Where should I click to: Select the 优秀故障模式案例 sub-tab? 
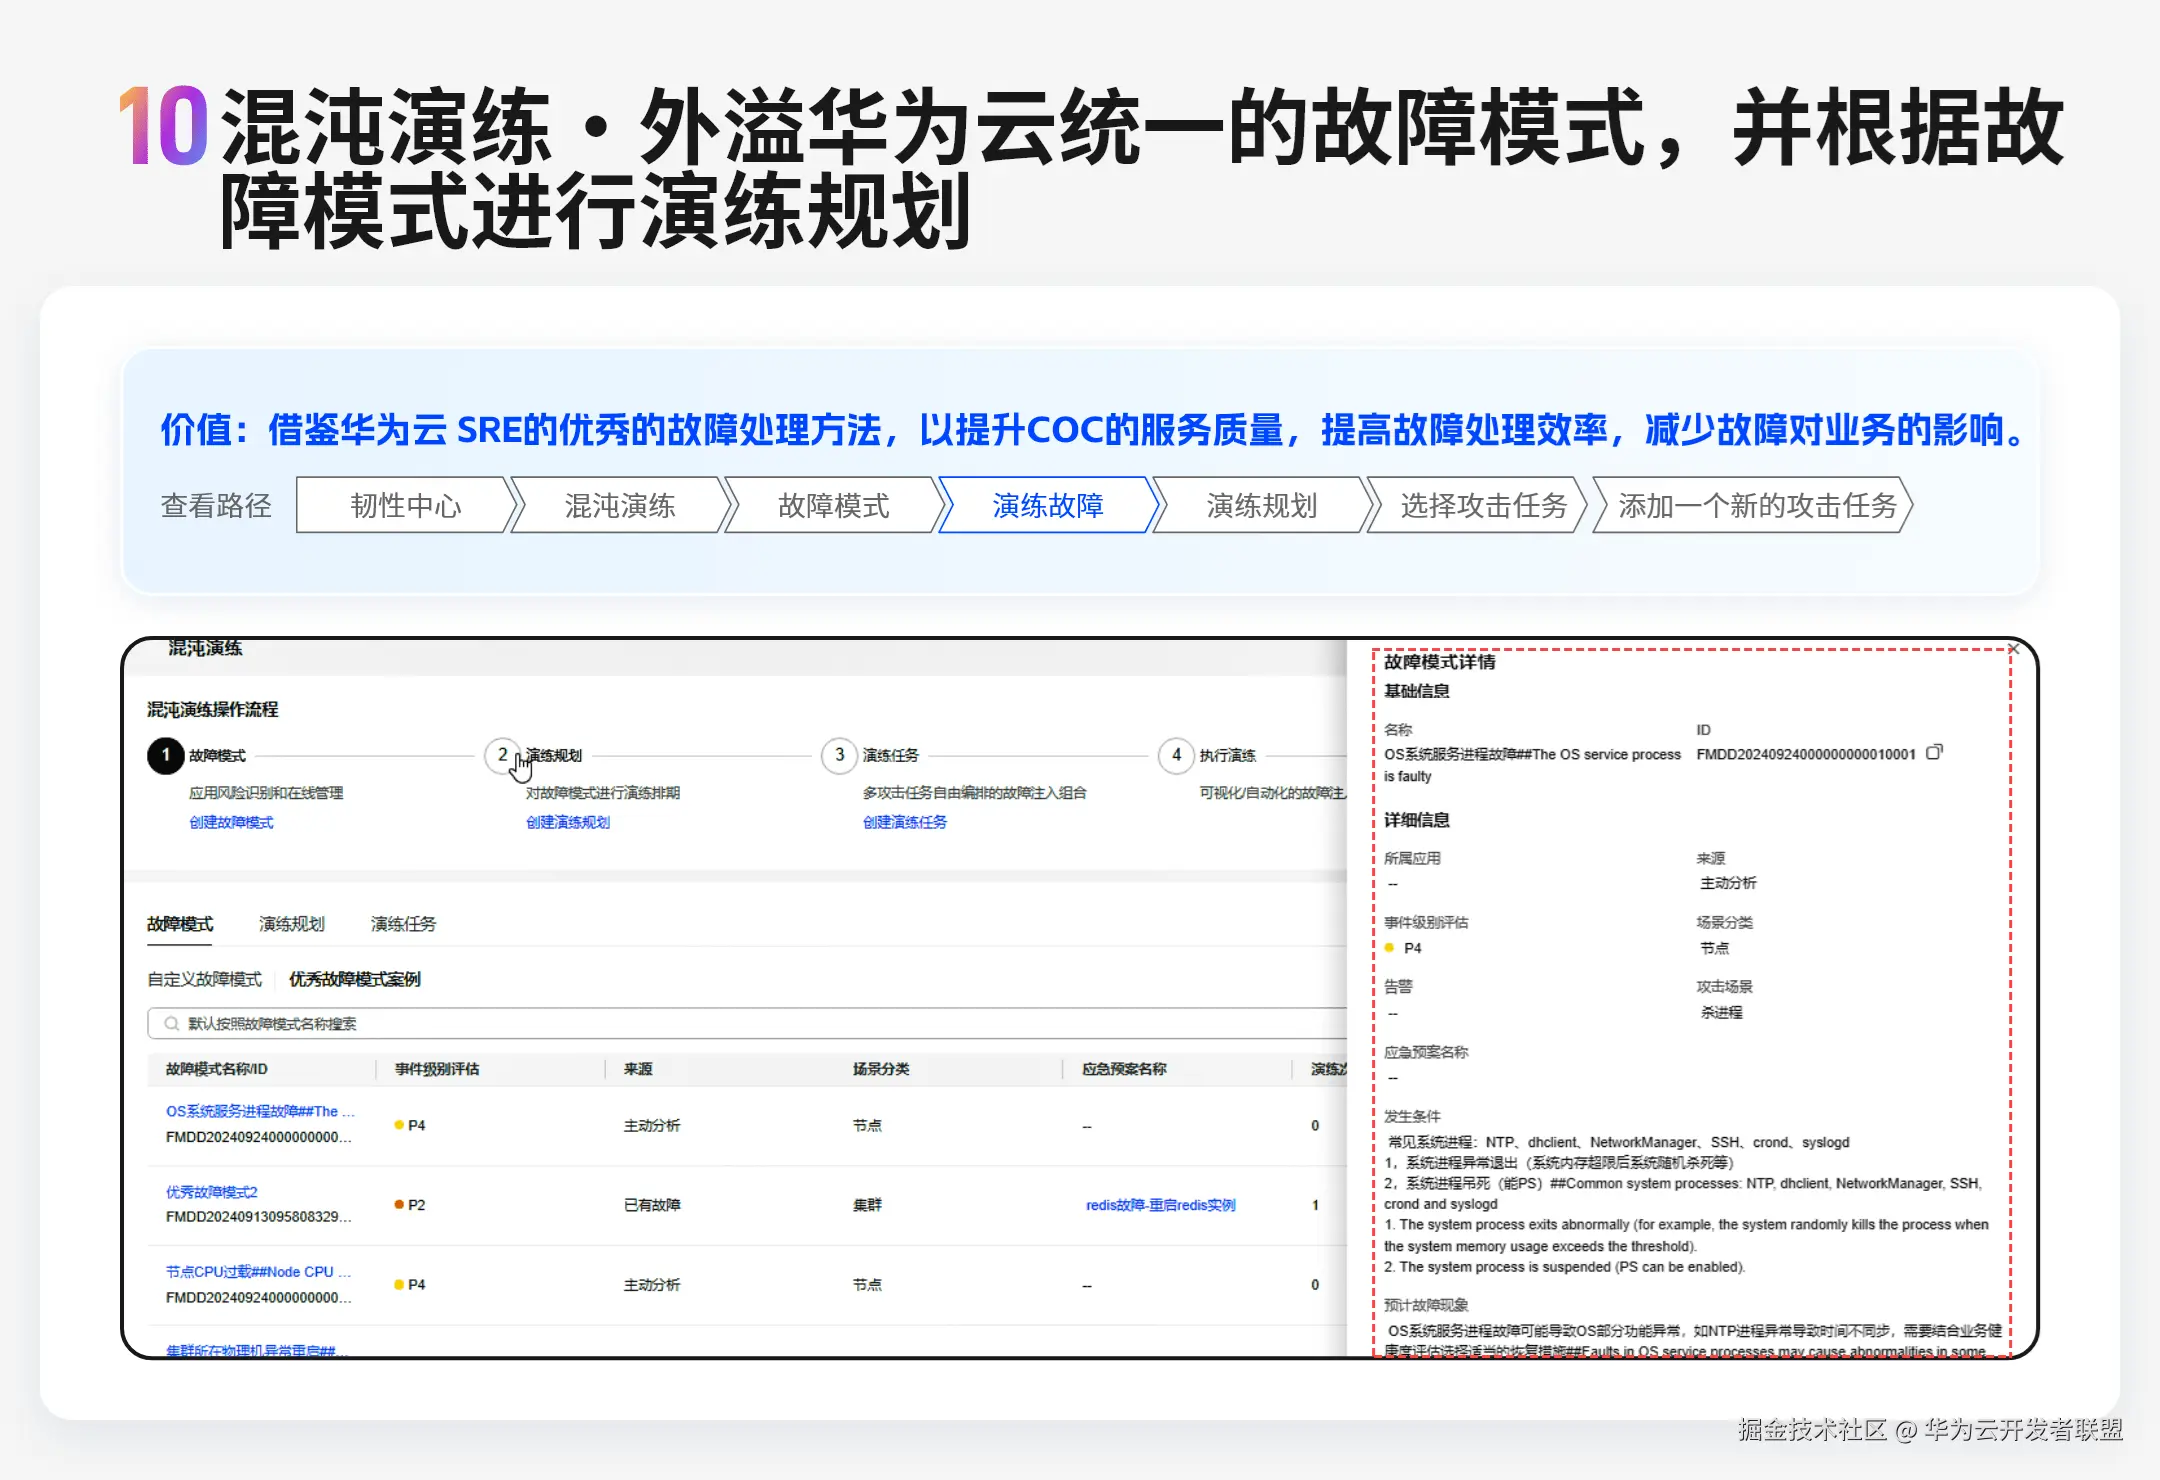(354, 979)
